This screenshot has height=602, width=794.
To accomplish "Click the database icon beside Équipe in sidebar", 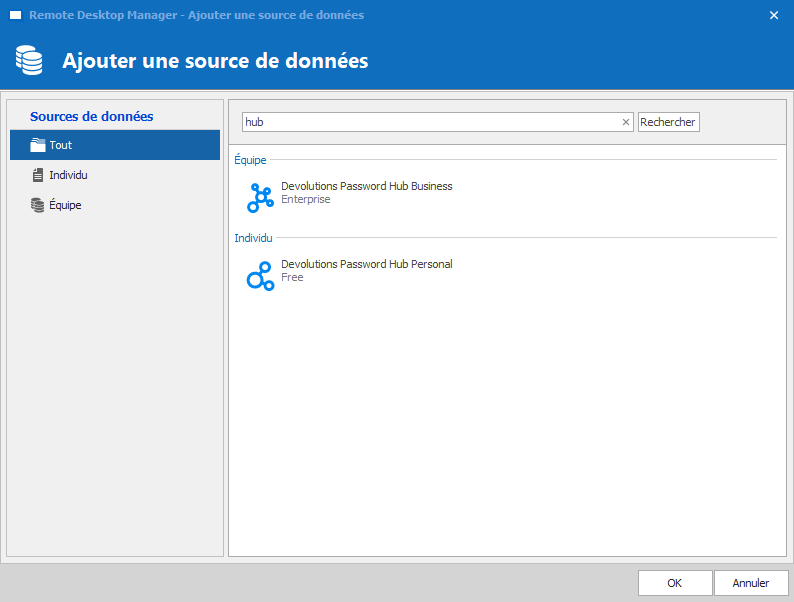I will (38, 205).
